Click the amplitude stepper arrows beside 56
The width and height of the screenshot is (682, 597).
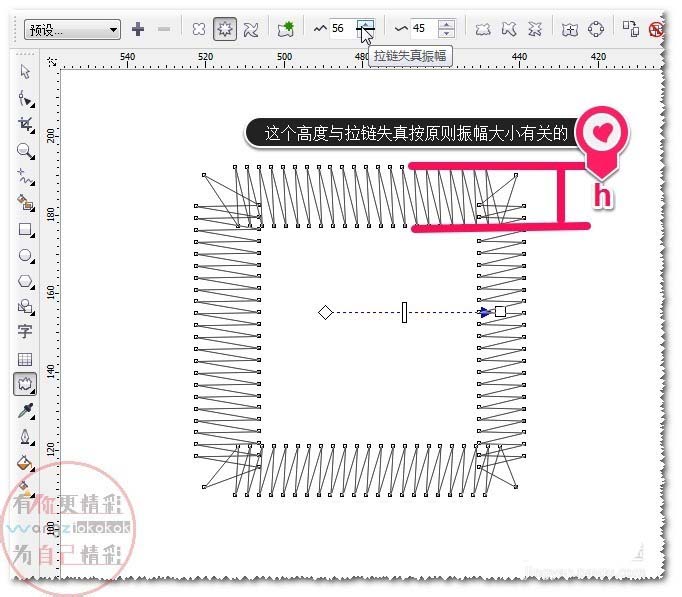[365, 29]
